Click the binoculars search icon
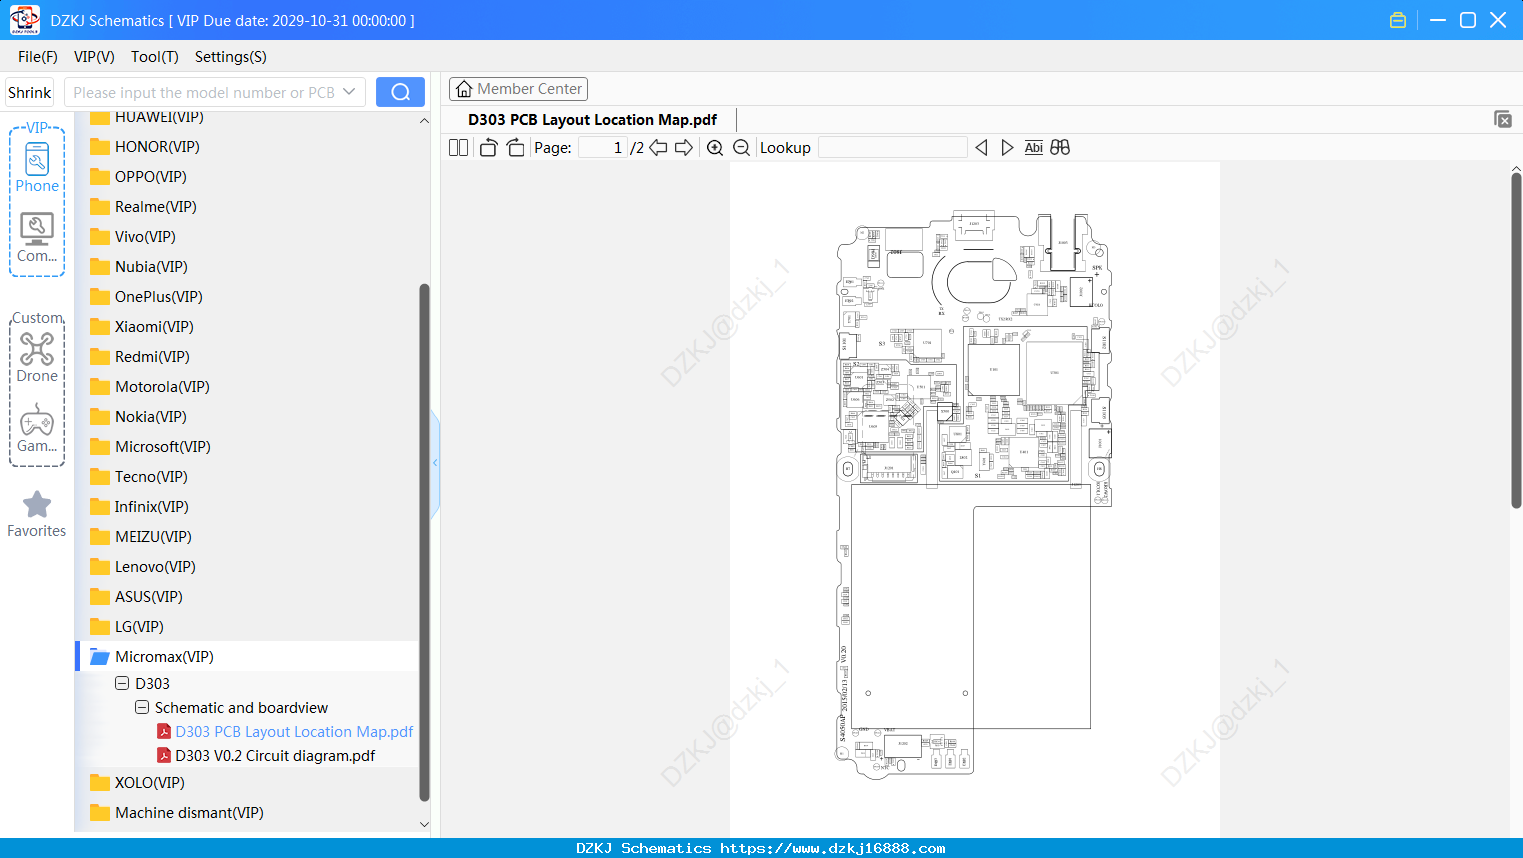This screenshot has height=858, width=1523. (x=1060, y=148)
